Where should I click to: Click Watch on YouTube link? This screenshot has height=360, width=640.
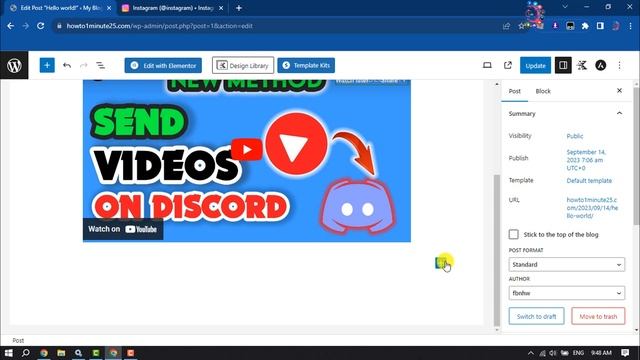coord(123,229)
